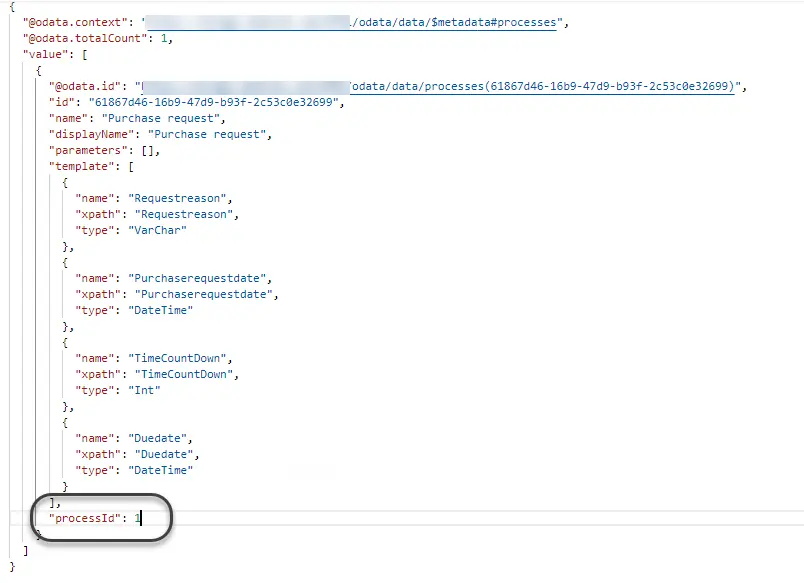Click name value "Duedate"
The height and width of the screenshot is (583, 804).
[x=157, y=438]
